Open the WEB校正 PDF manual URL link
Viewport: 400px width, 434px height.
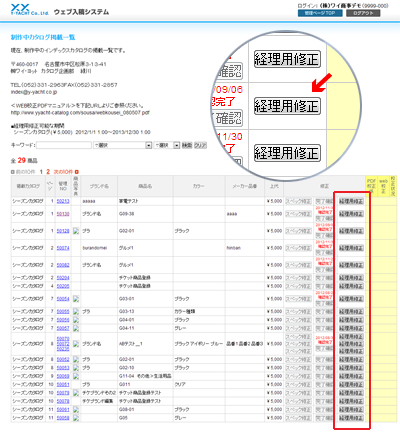[80, 113]
